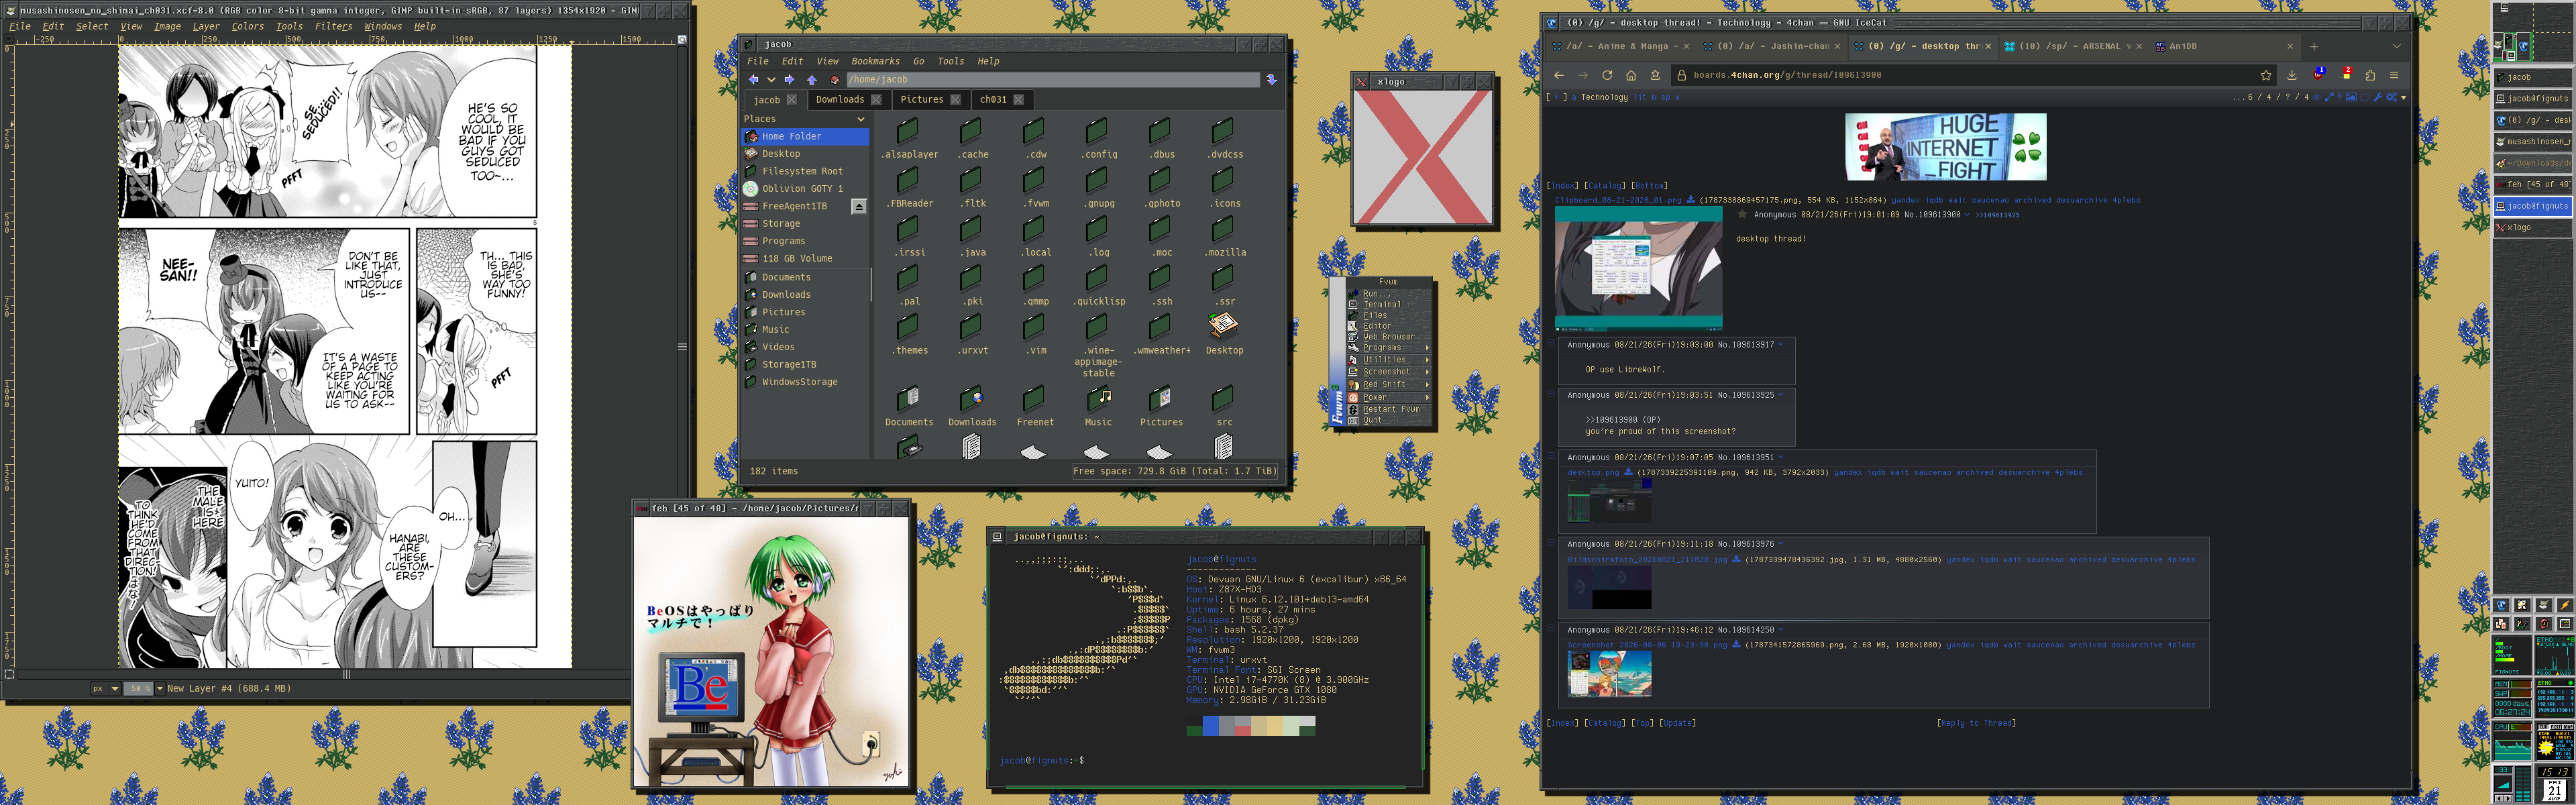Reload the page in IceCat
The width and height of the screenshot is (2576, 805).
click(1607, 75)
